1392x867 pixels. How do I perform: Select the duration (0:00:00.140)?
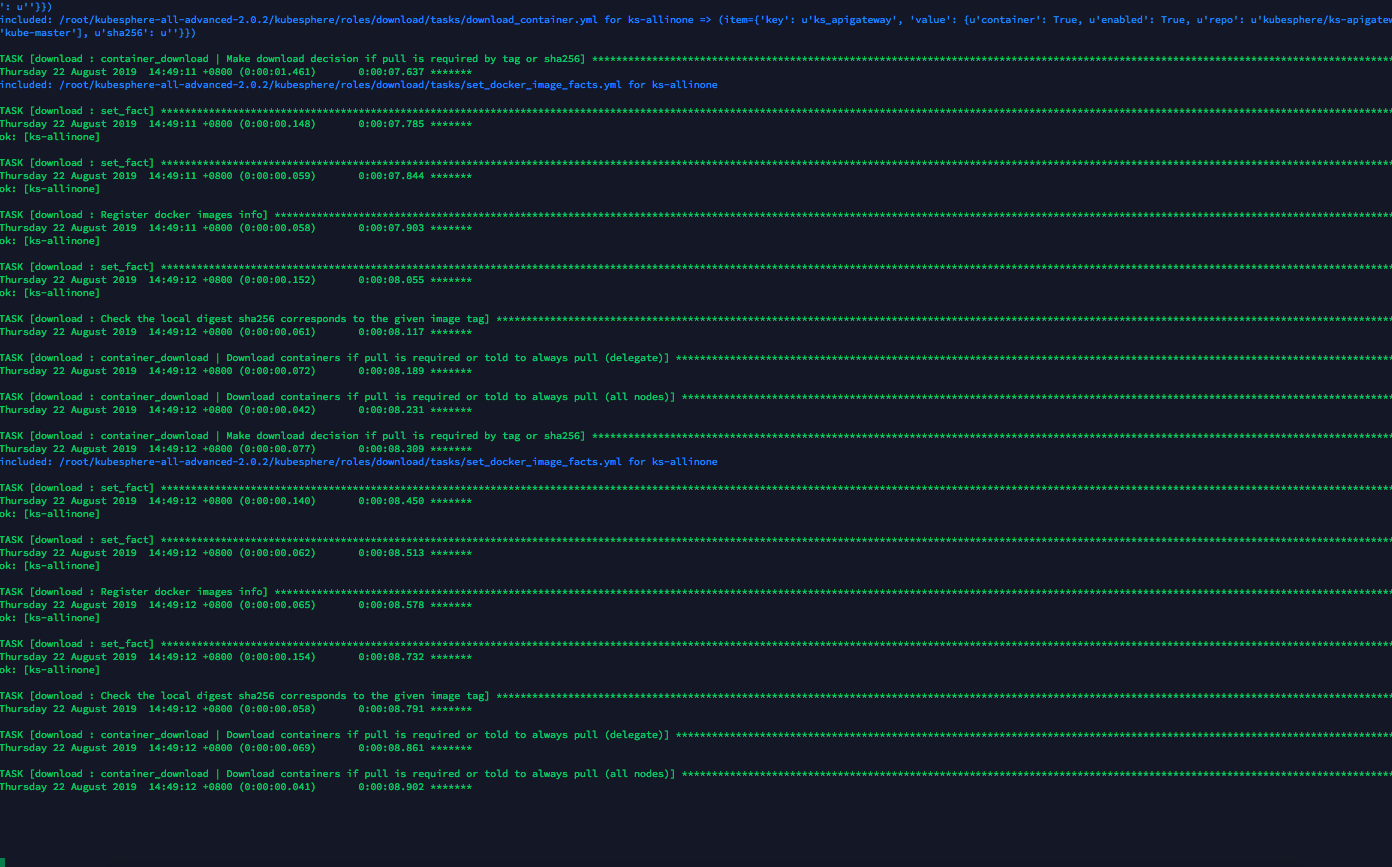(x=277, y=501)
